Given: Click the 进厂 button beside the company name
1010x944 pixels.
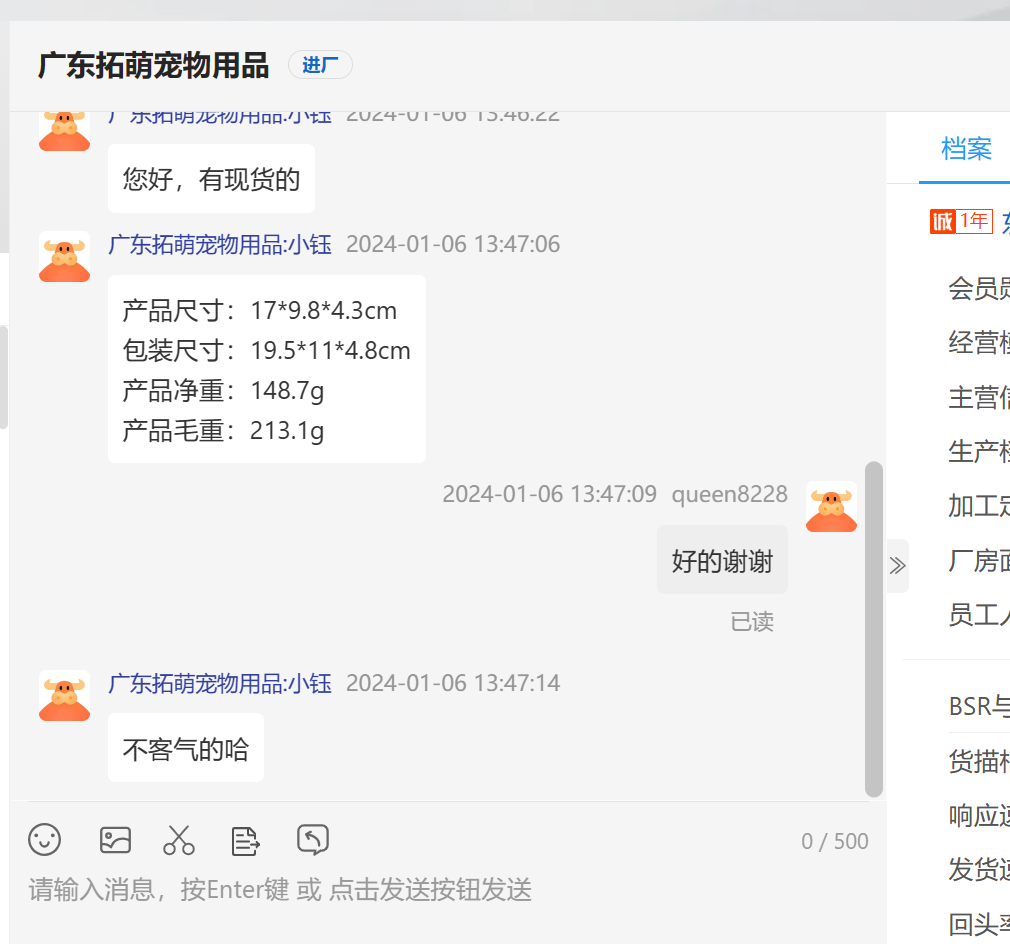Looking at the screenshot, I should click(320, 66).
